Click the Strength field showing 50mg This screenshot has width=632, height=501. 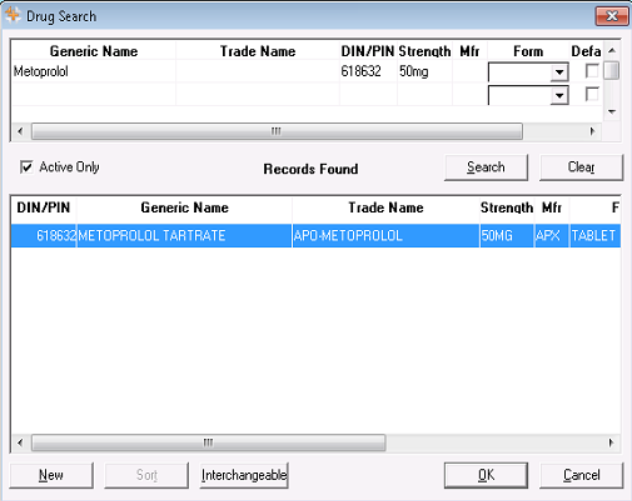coord(424,72)
